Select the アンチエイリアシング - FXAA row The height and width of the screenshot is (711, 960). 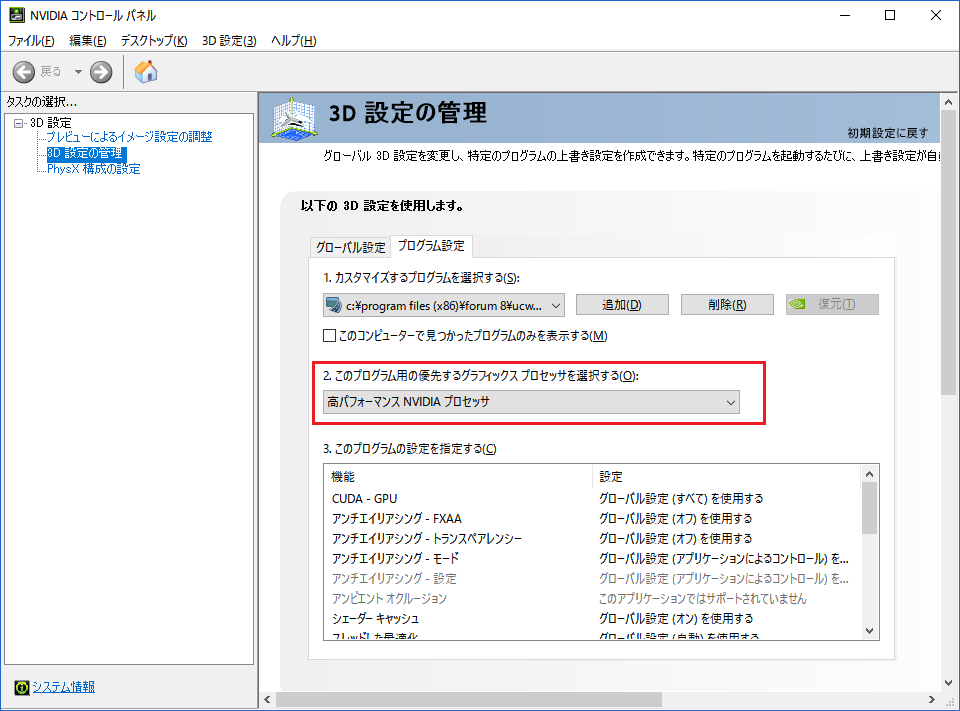pyautogui.click(x=592, y=519)
